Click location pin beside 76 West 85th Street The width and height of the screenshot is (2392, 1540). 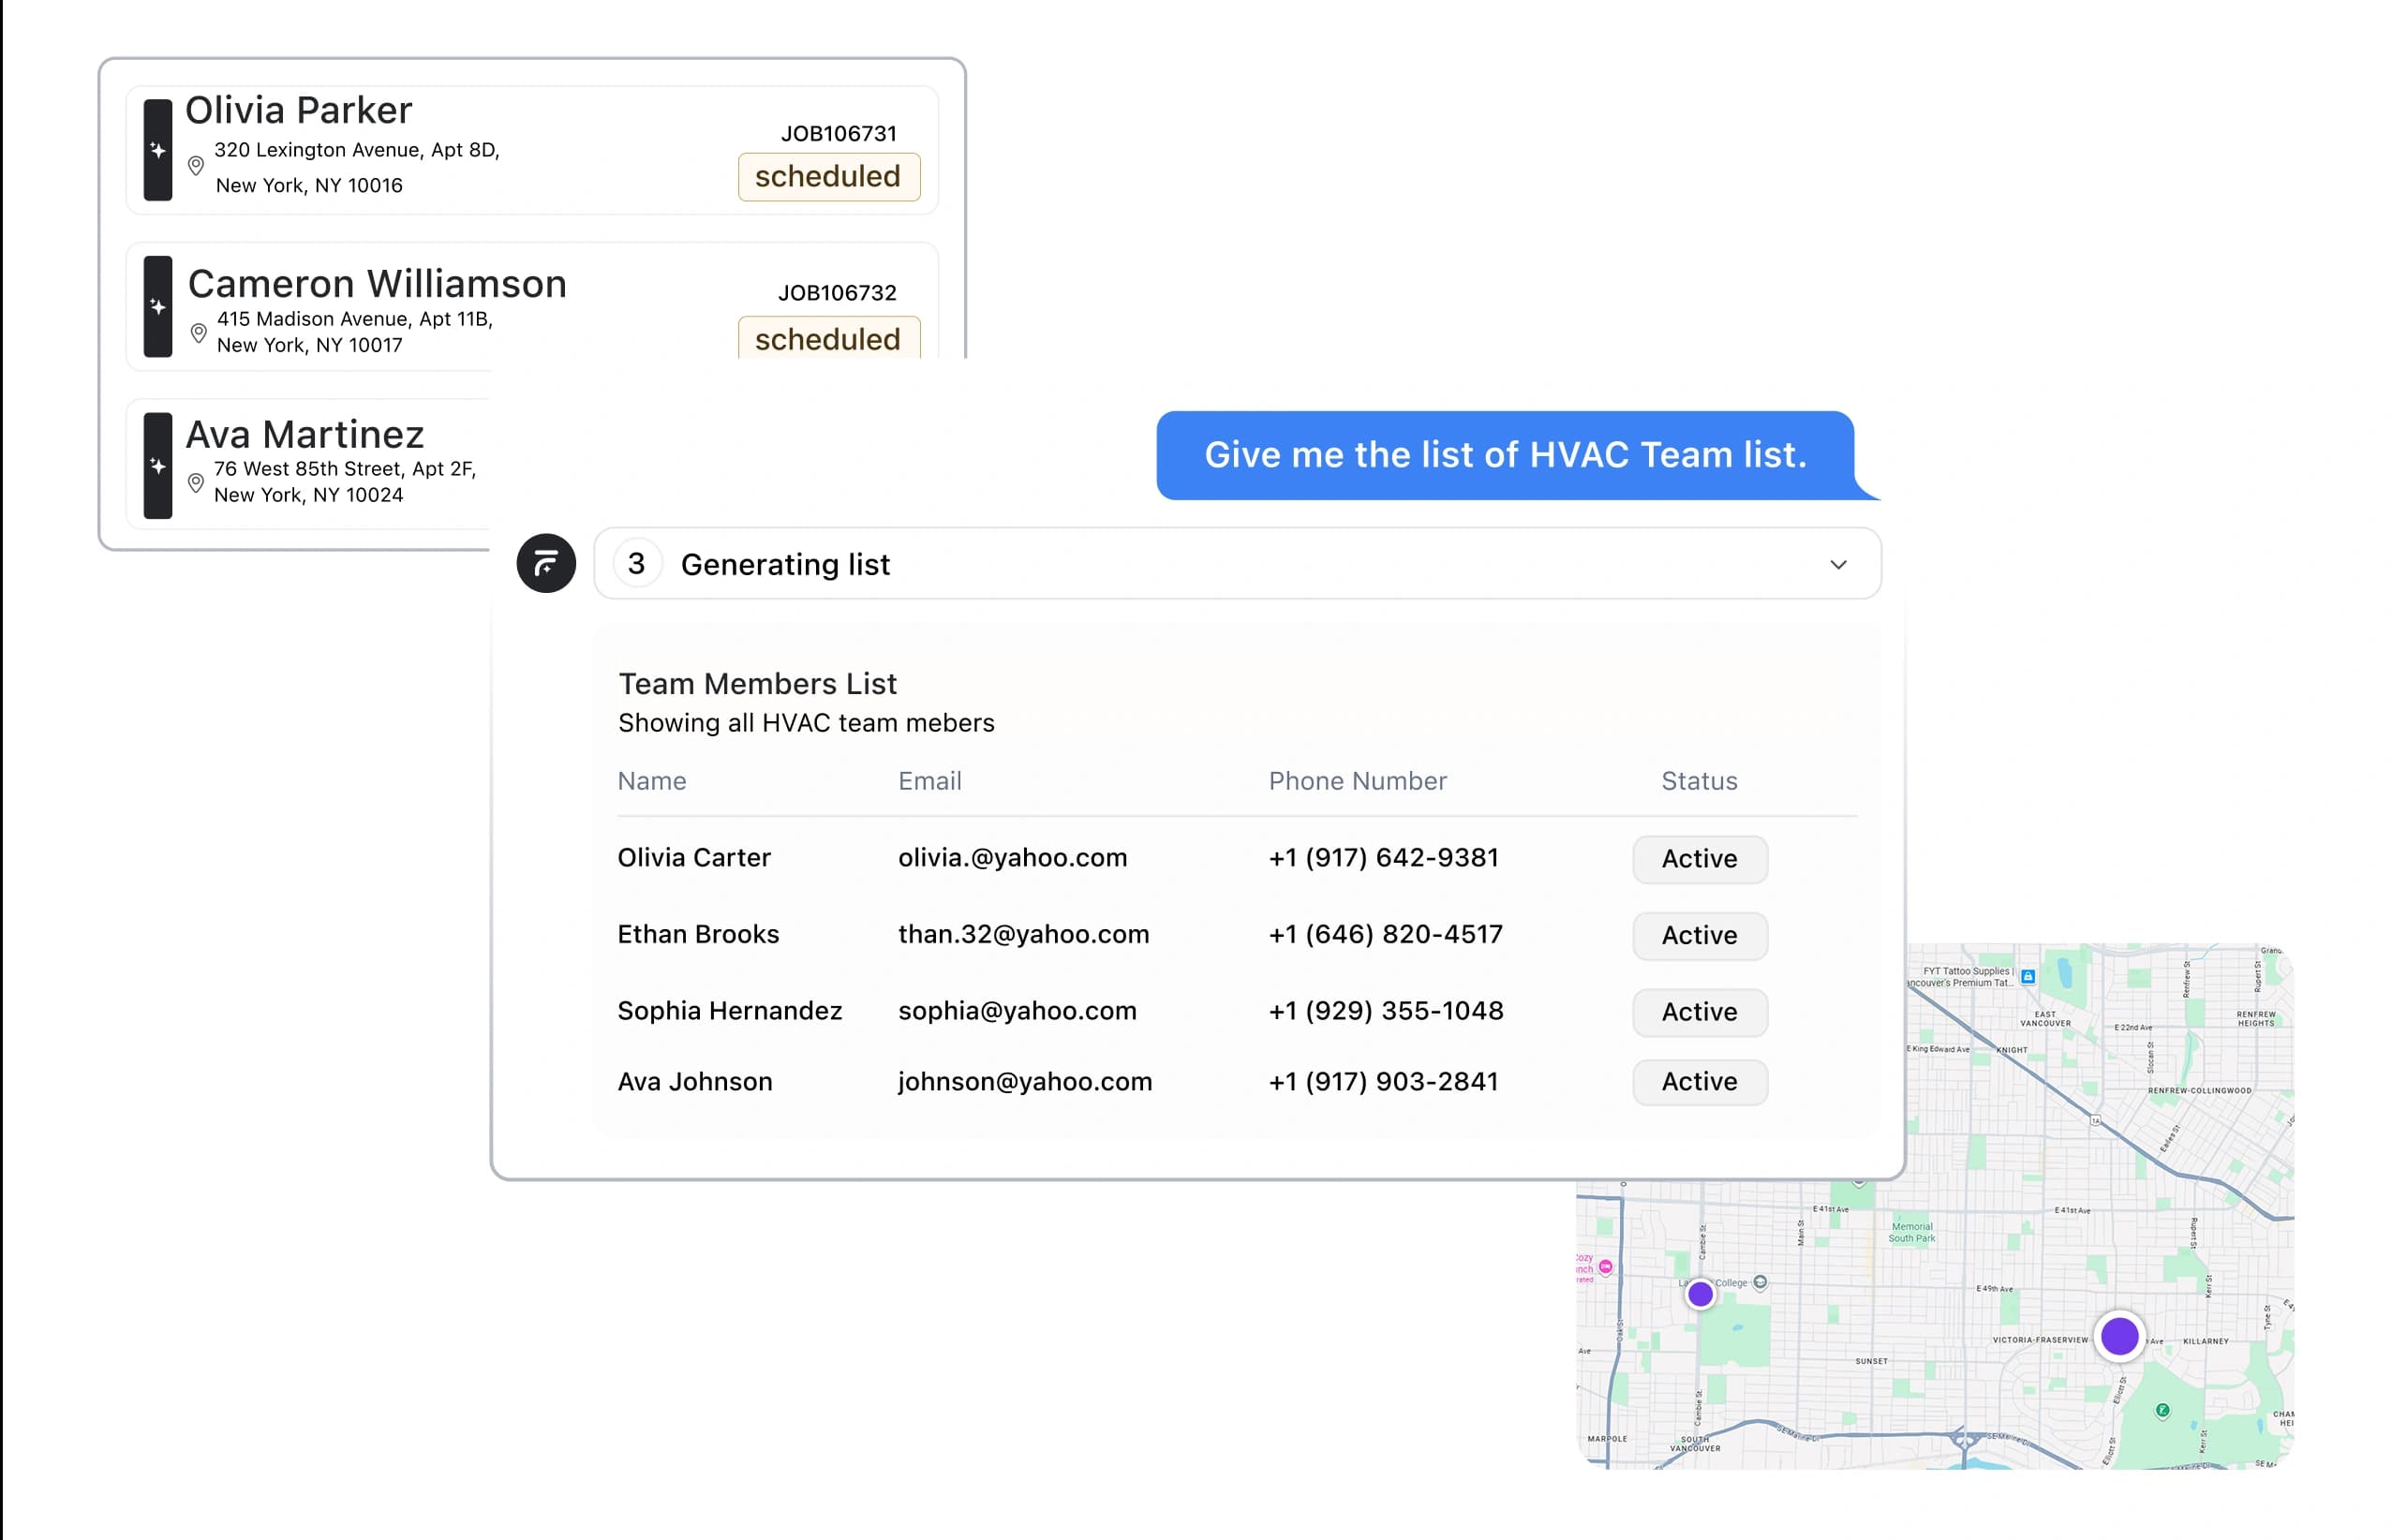[x=196, y=483]
